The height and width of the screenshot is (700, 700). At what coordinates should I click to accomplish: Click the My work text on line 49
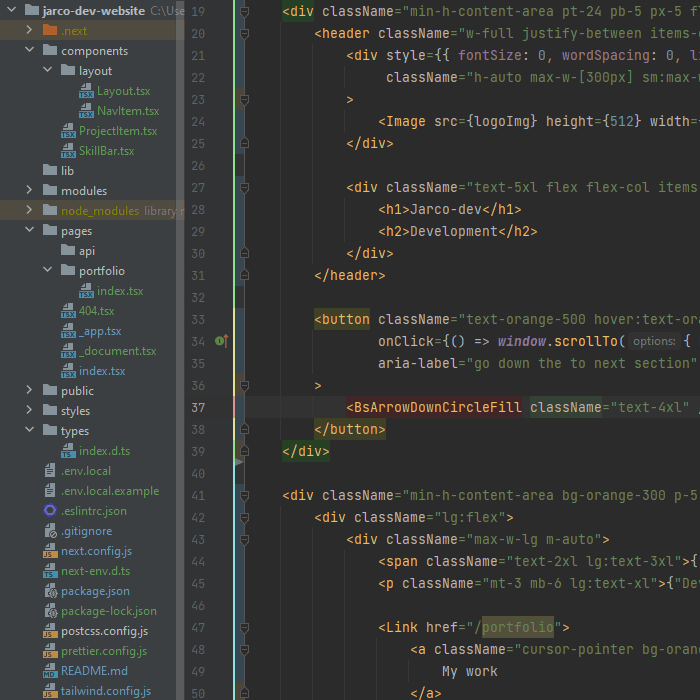coord(470,671)
